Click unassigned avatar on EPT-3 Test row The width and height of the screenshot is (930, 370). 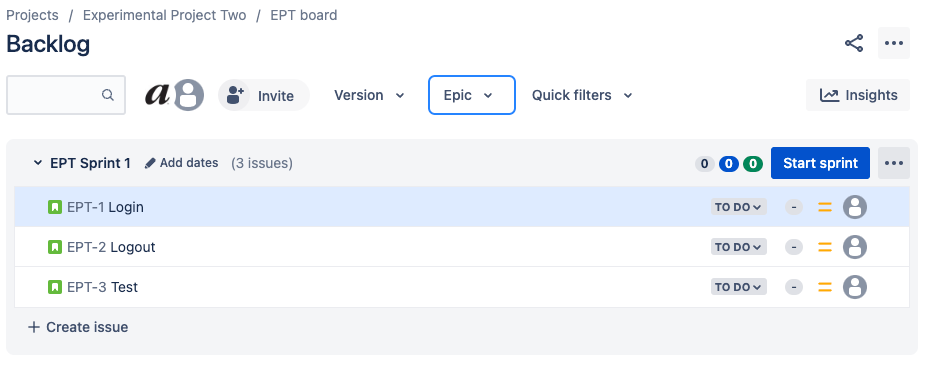[x=855, y=287]
